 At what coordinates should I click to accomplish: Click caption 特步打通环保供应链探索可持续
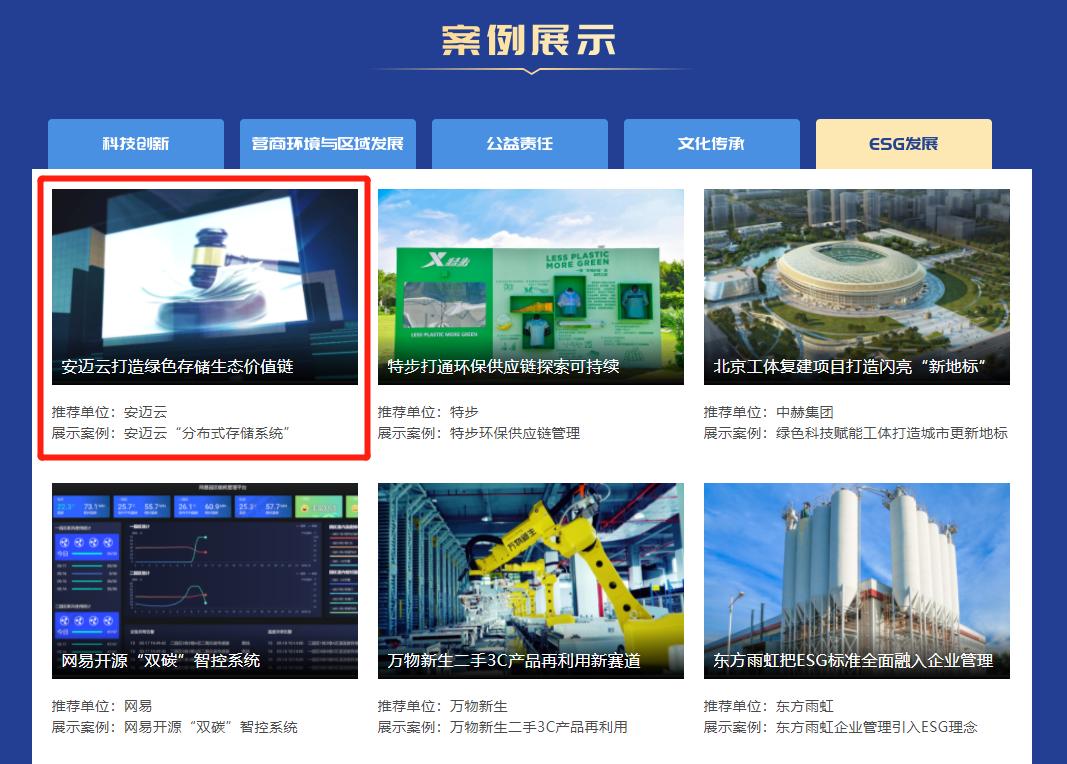coord(504,367)
